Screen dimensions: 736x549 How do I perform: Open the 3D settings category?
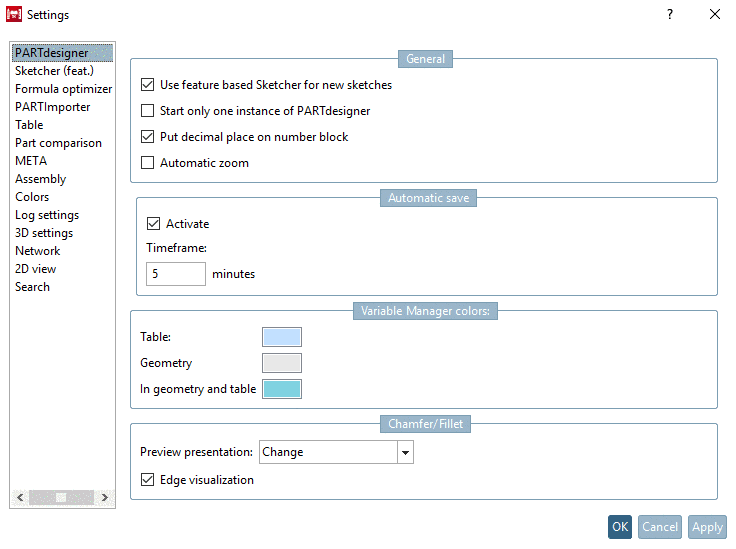(44, 233)
